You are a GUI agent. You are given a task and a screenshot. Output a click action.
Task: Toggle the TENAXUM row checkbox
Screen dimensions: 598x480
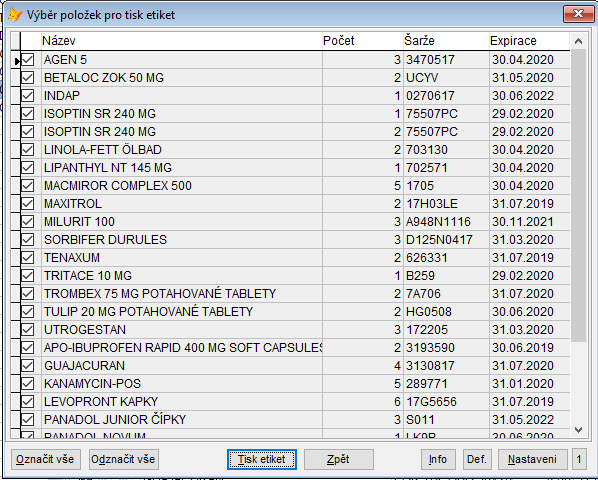tap(27, 257)
